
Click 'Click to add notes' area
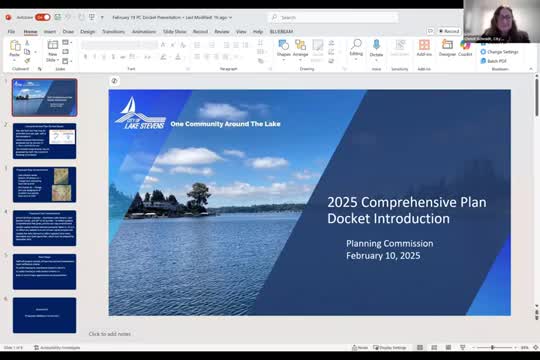(110, 334)
